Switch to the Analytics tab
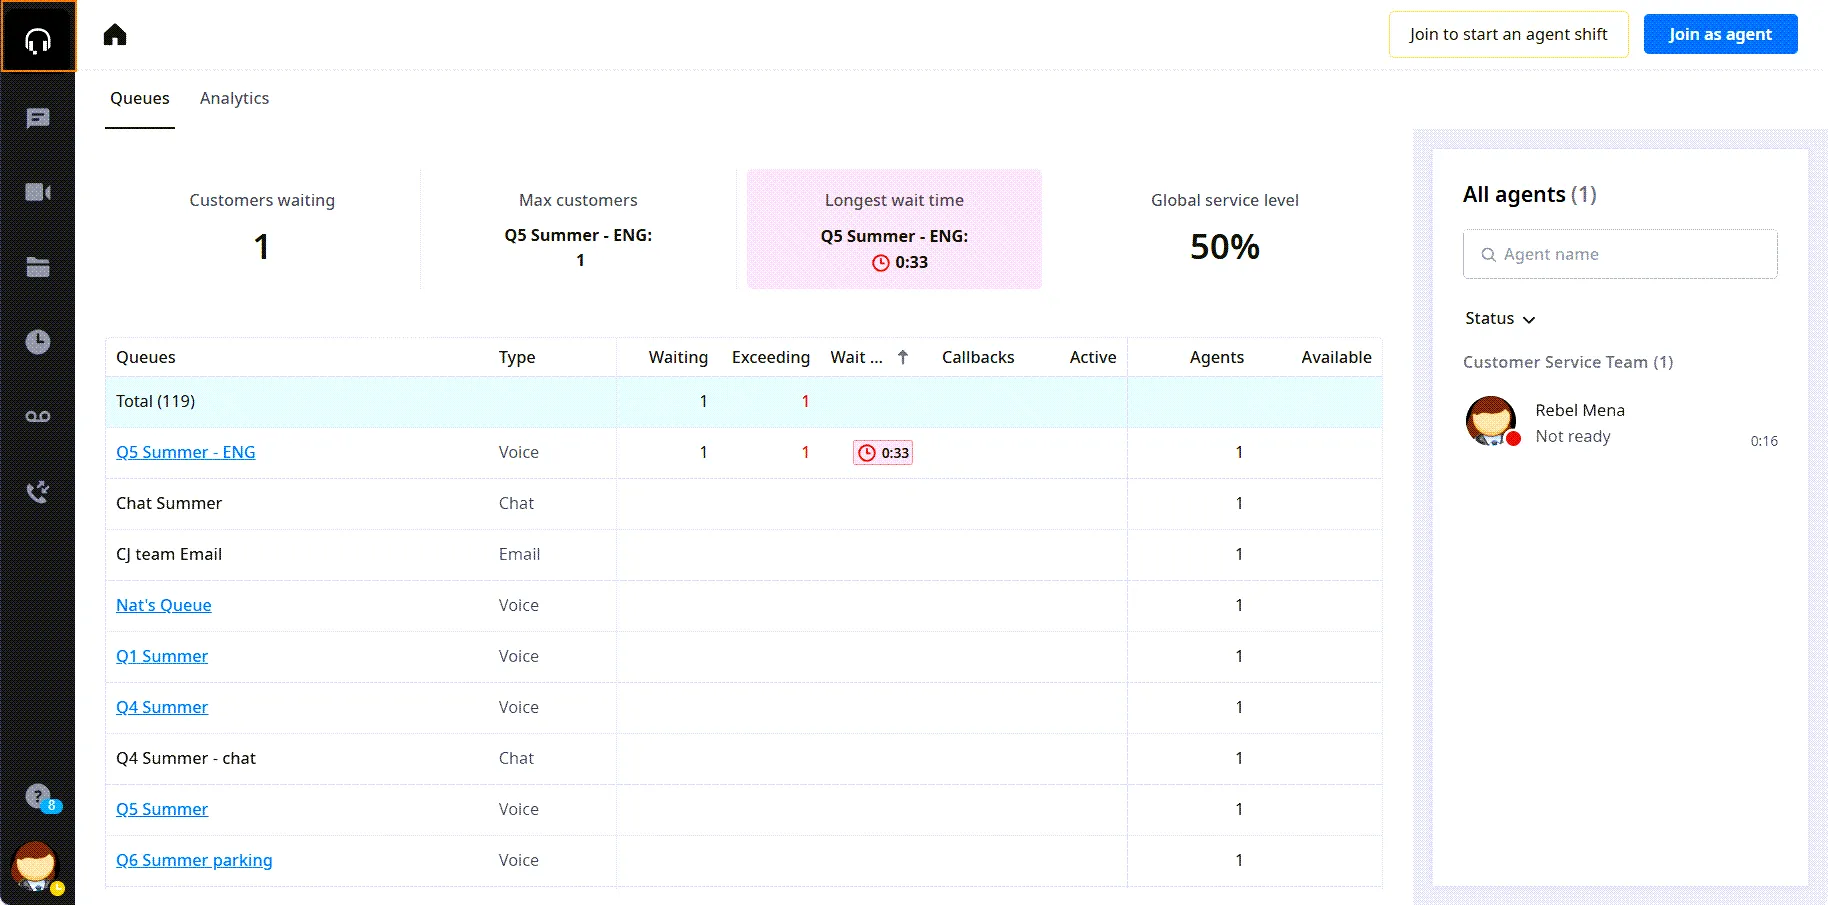The width and height of the screenshot is (1828, 905). (x=234, y=98)
